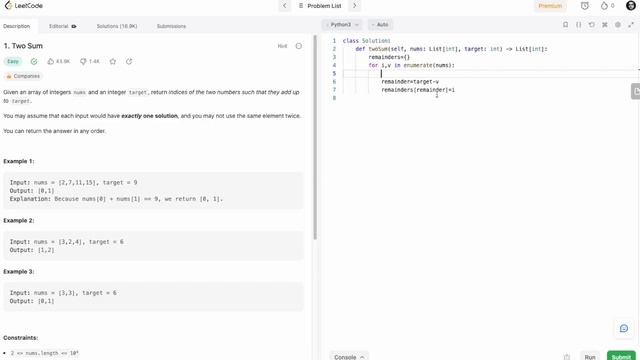This screenshot has width=640, height=360.
Task: Click the 'Example 3:' heading
Action: click(x=19, y=271)
